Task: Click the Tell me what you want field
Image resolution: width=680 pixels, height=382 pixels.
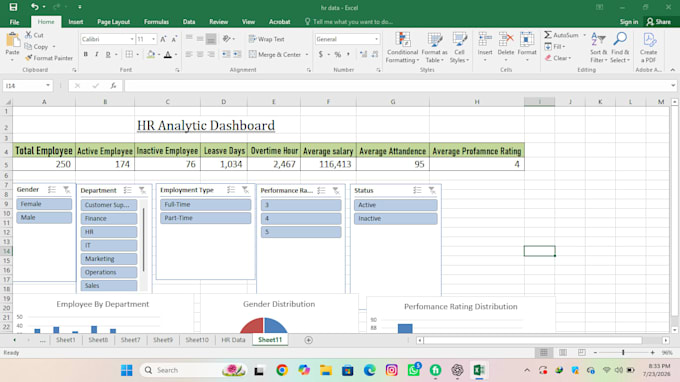Action: (349, 22)
